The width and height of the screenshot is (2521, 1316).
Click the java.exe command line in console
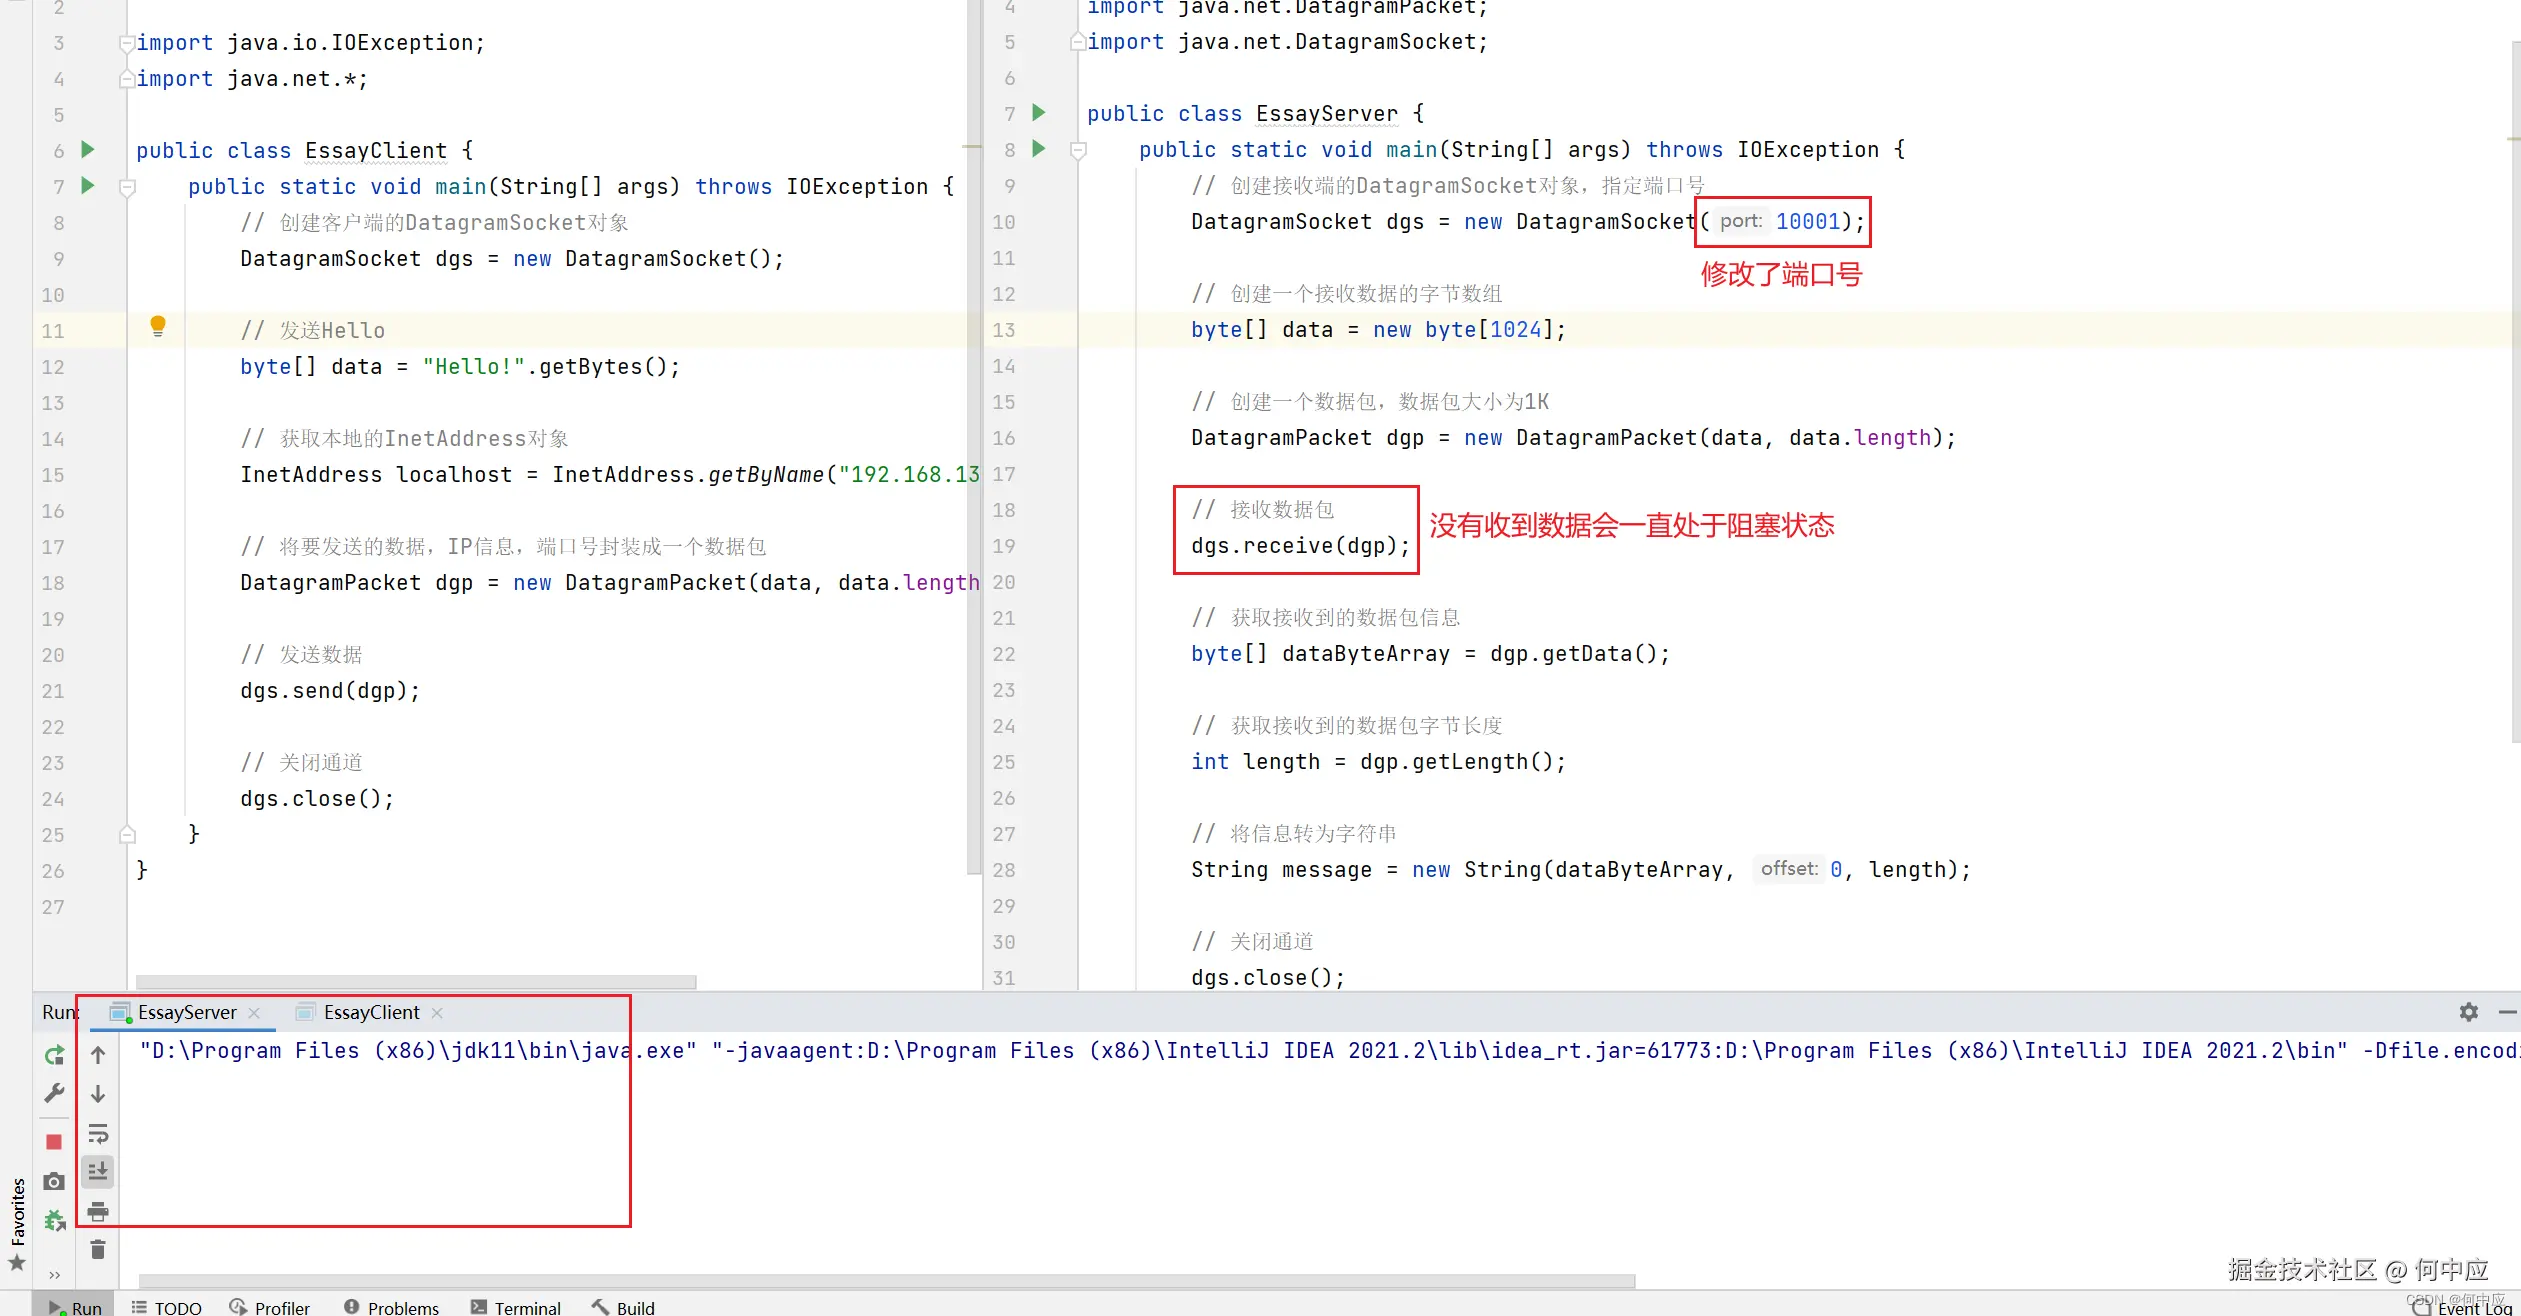pos(1328,1051)
